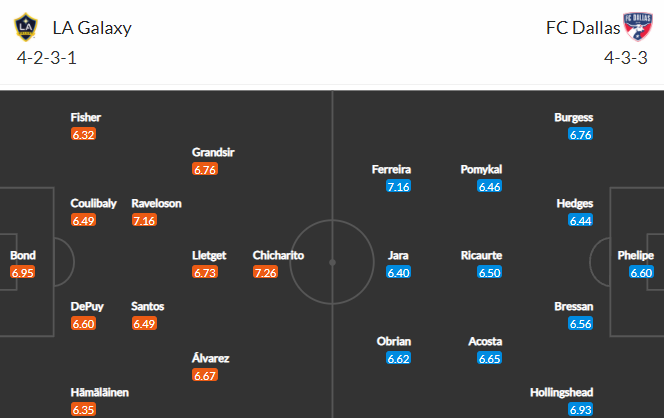Click the 4-2-3-1 formation label
The image size is (664, 418).
pos(47,58)
